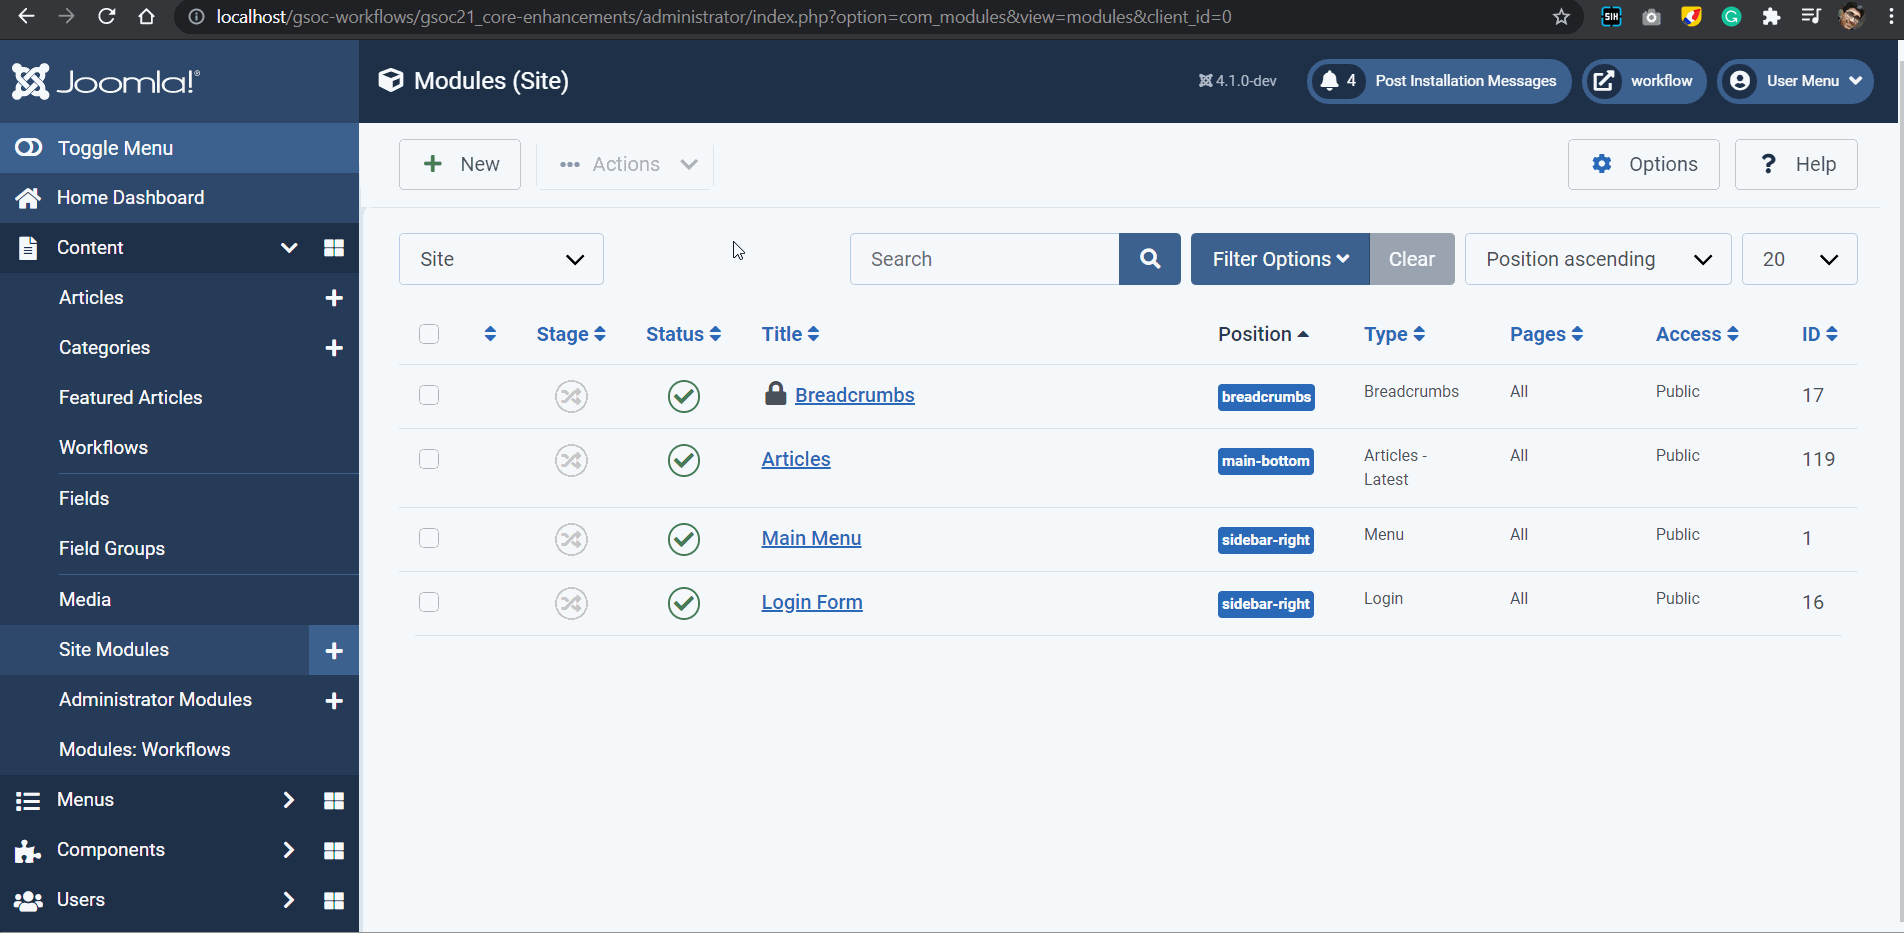
Task: Add new category via plus icon
Action: (334, 348)
